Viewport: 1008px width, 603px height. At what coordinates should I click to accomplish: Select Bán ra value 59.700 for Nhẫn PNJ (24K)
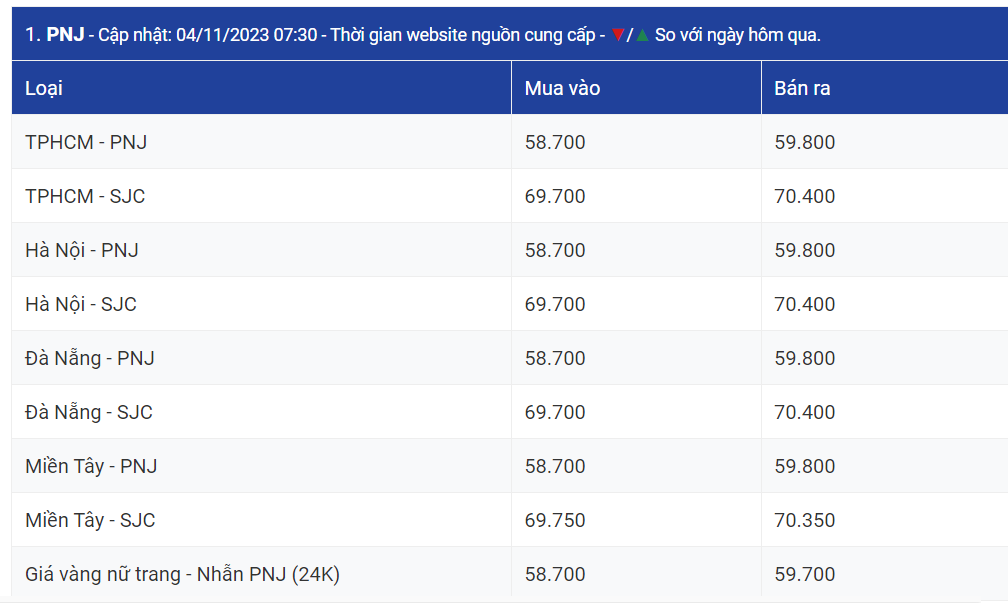click(x=805, y=574)
